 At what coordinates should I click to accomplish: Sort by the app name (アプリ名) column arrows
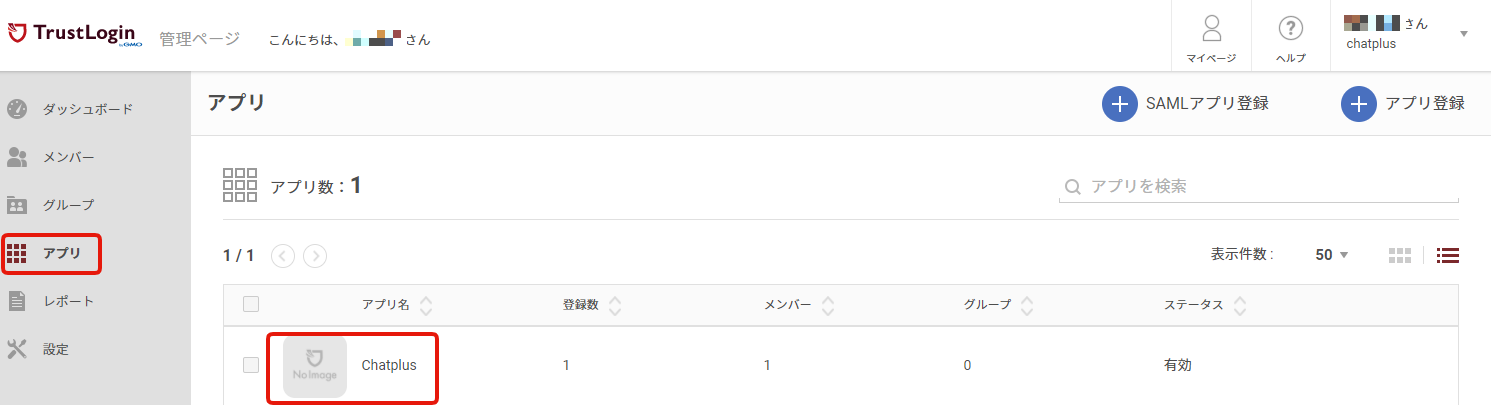(426, 305)
